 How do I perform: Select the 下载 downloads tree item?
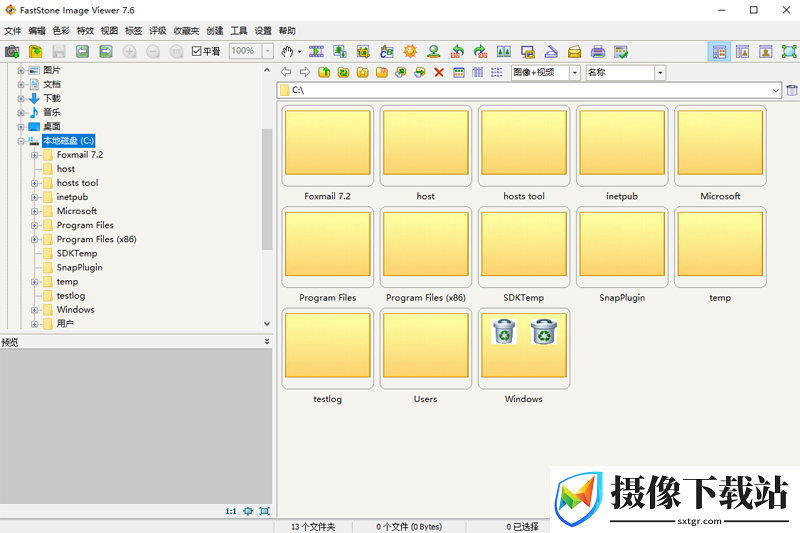(x=52, y=98)
